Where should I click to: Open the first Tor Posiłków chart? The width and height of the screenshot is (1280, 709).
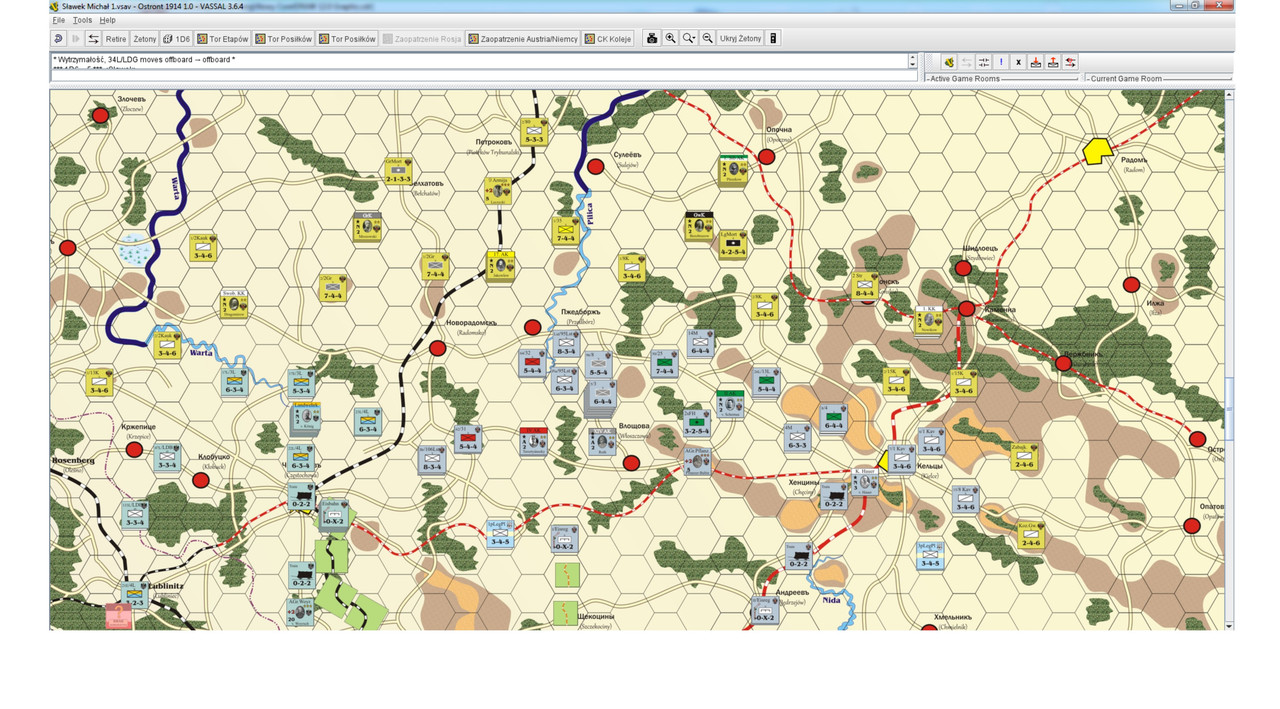click(x=284, y=39)
